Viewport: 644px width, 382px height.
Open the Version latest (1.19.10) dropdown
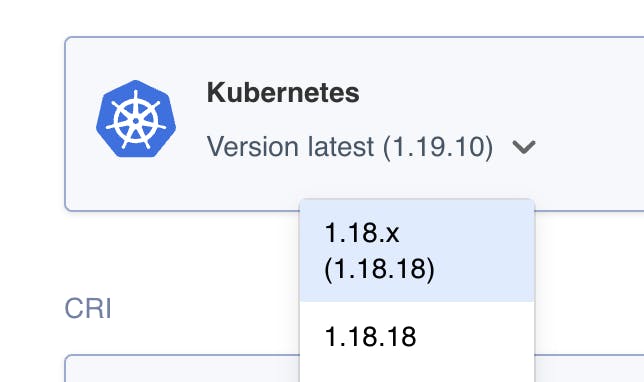pyautogui.click(x=371, y=147)
